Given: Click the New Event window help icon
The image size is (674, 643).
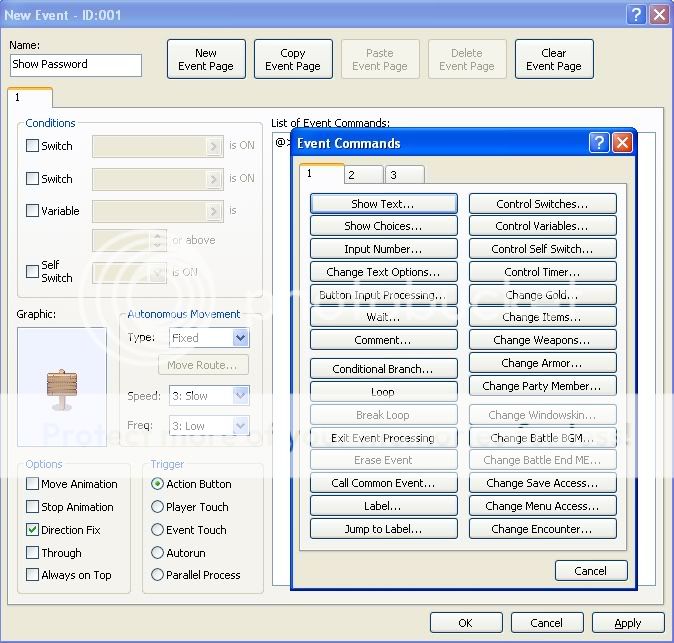Looking at the screenshot, I should tap(636, 15).
